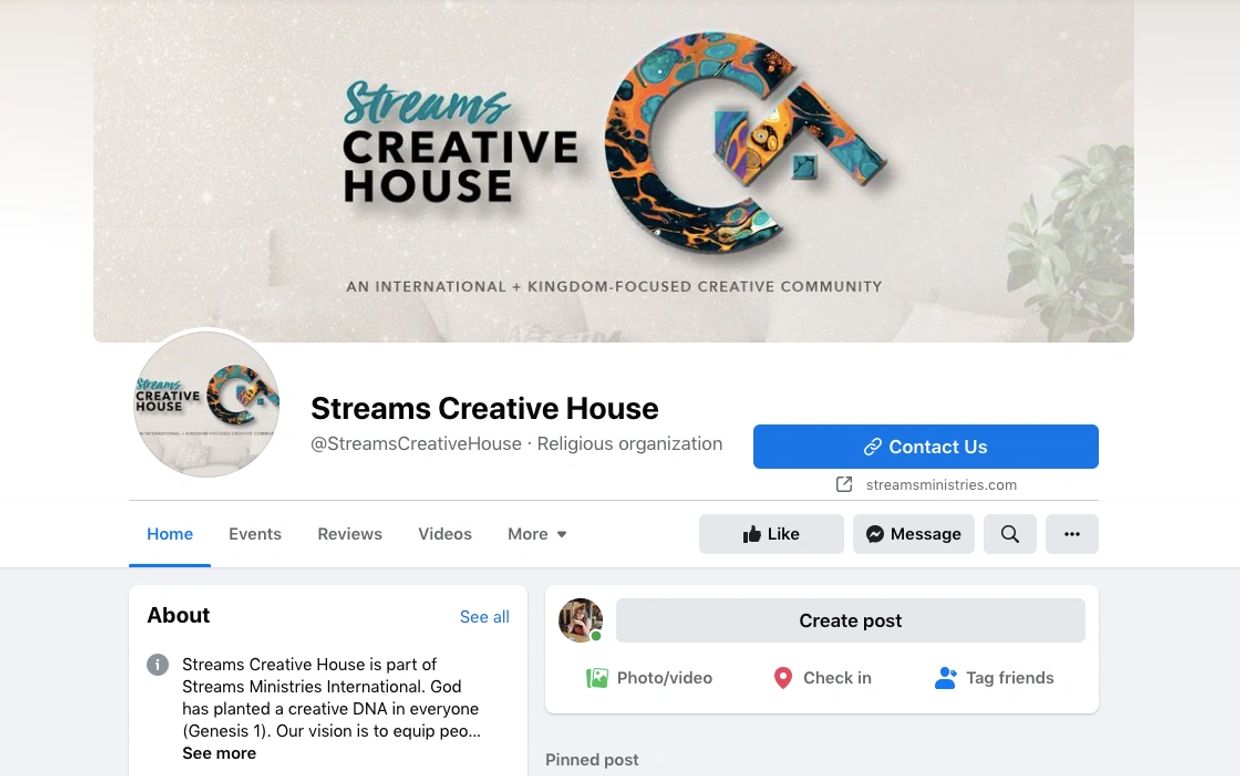Click the blue Contact Us button
This screenshot has width=1240, height=776.
point(926,447)
